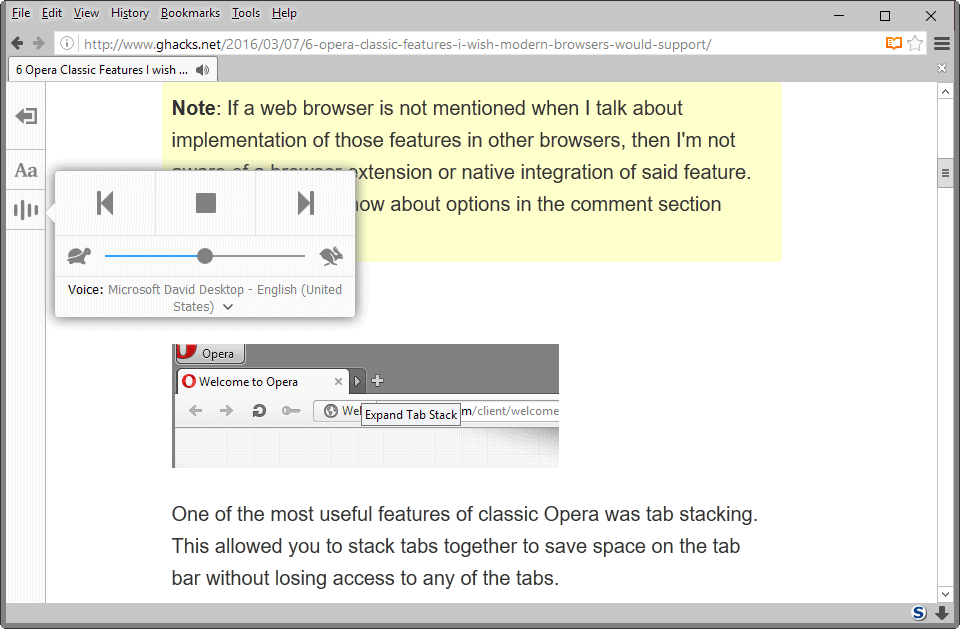Adjust the narration speed slider handle

pyautogui.click(x=205, y=256)
